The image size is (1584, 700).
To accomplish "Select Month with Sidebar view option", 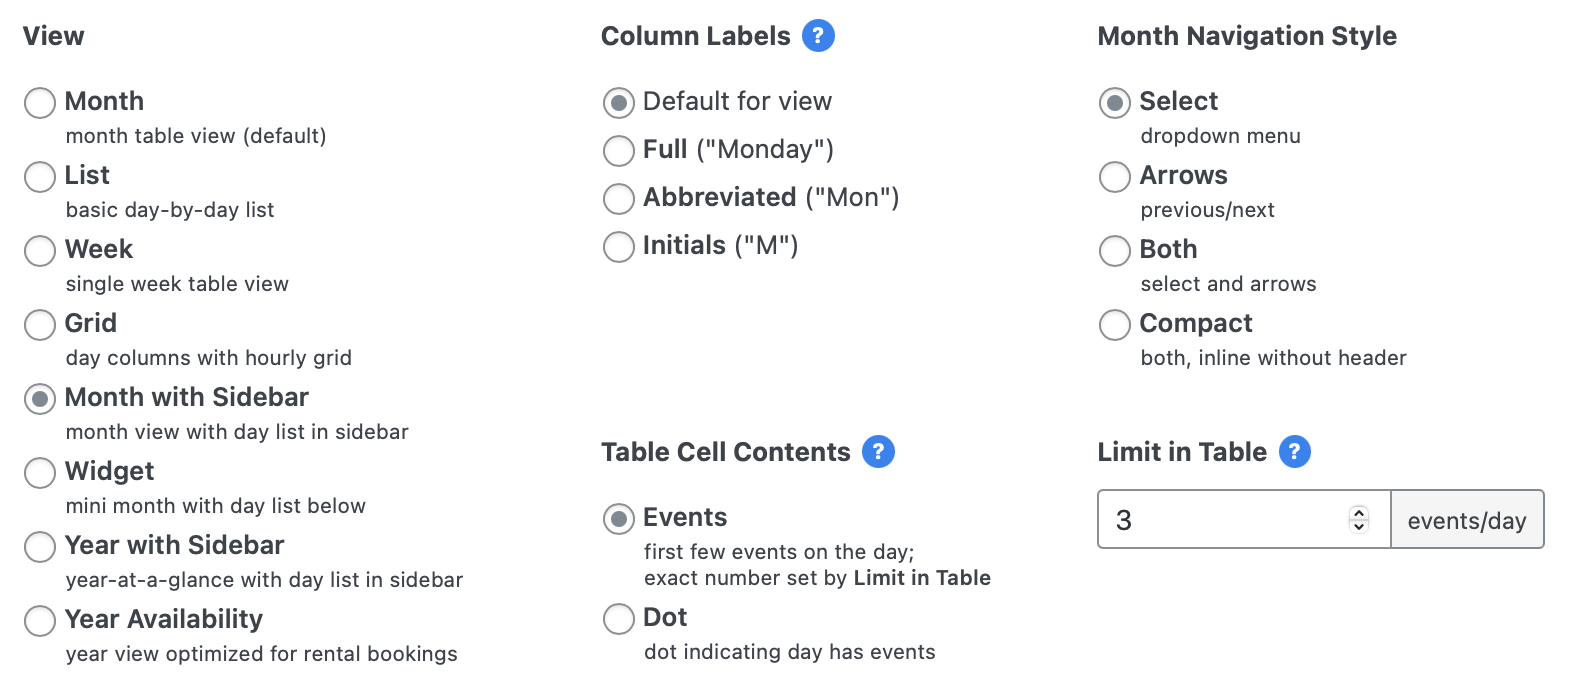I will [40, 399].
